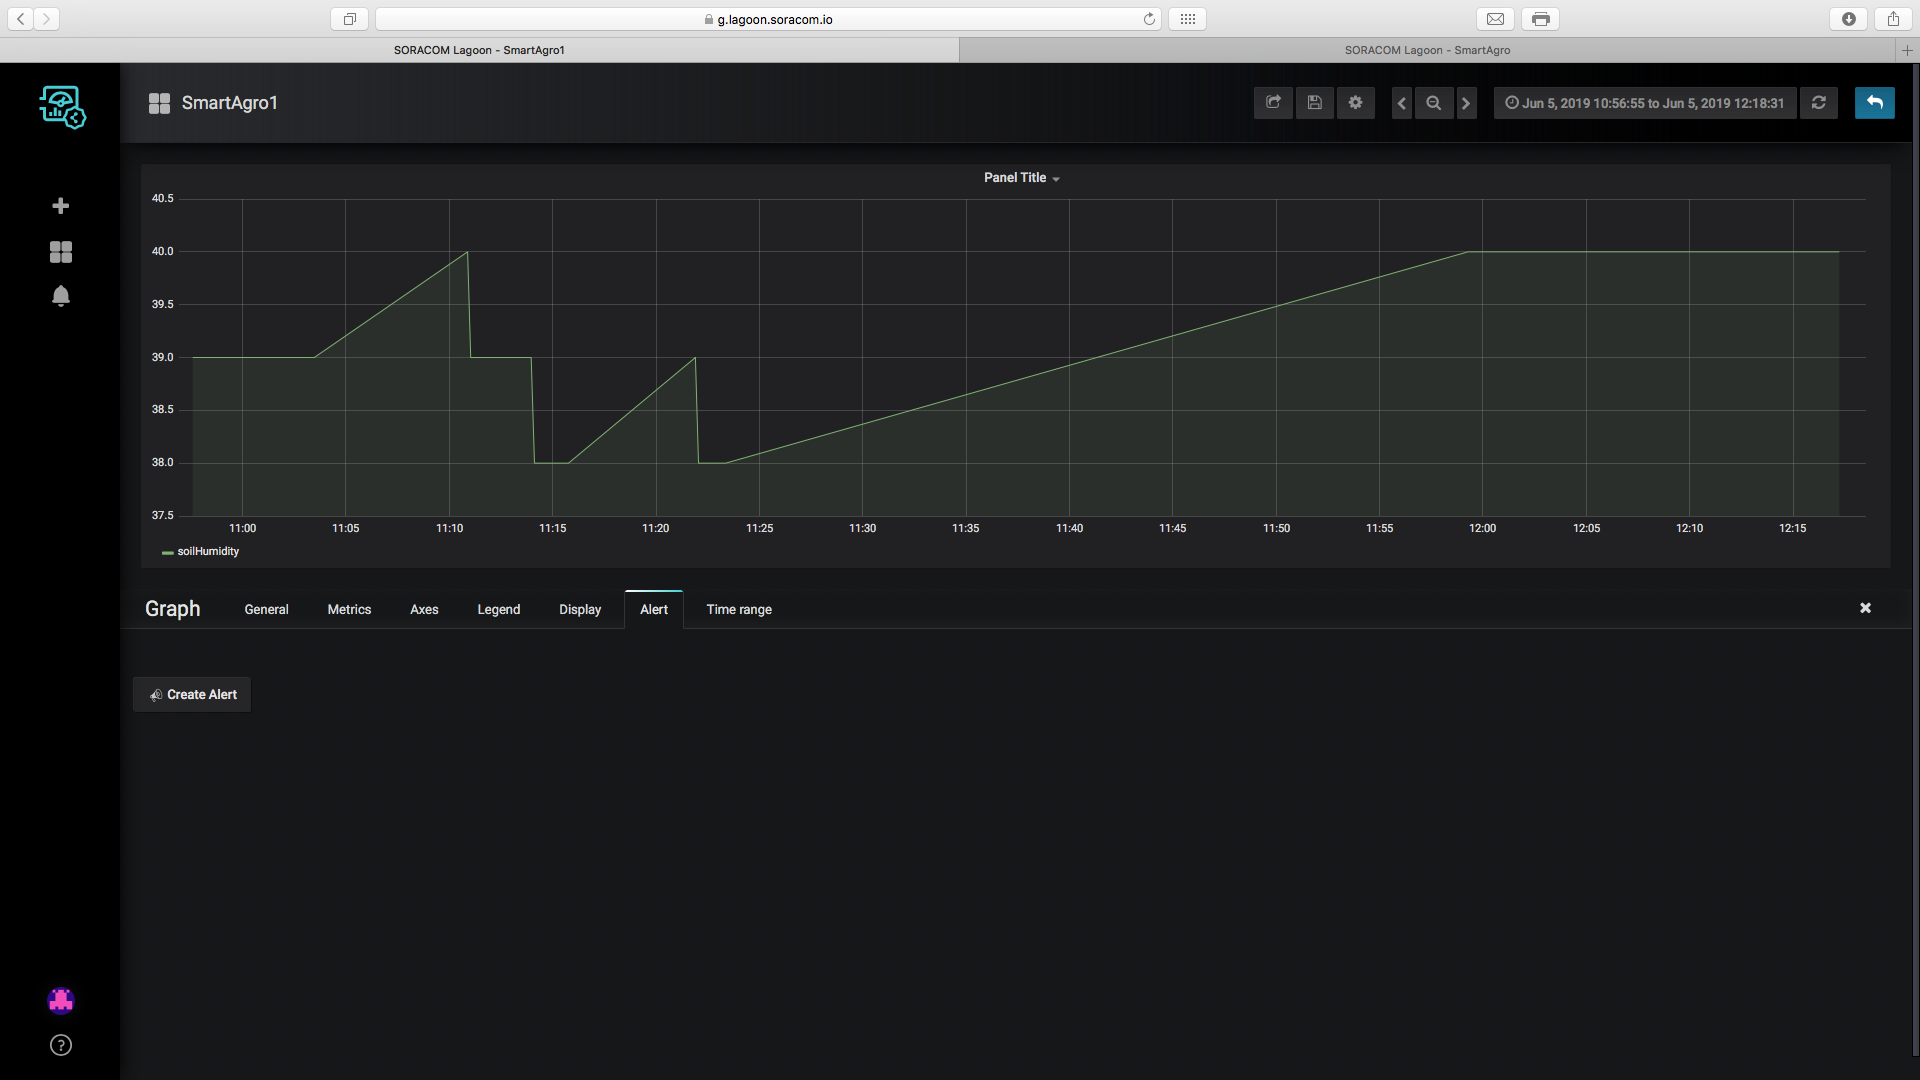Image resolution: width=1920 pixels, height=1080 pixels.
Task: Click the share dashboard icon
Action: 1273,103
